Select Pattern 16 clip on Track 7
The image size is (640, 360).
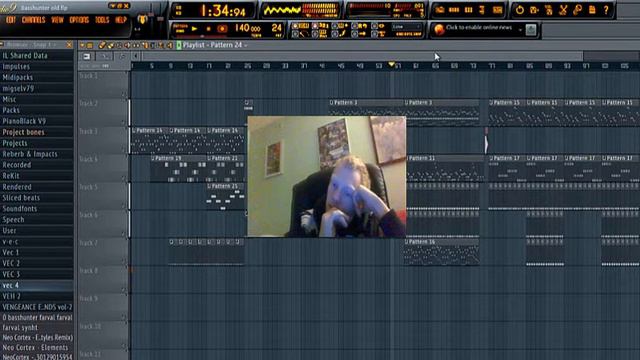(442, 252)
